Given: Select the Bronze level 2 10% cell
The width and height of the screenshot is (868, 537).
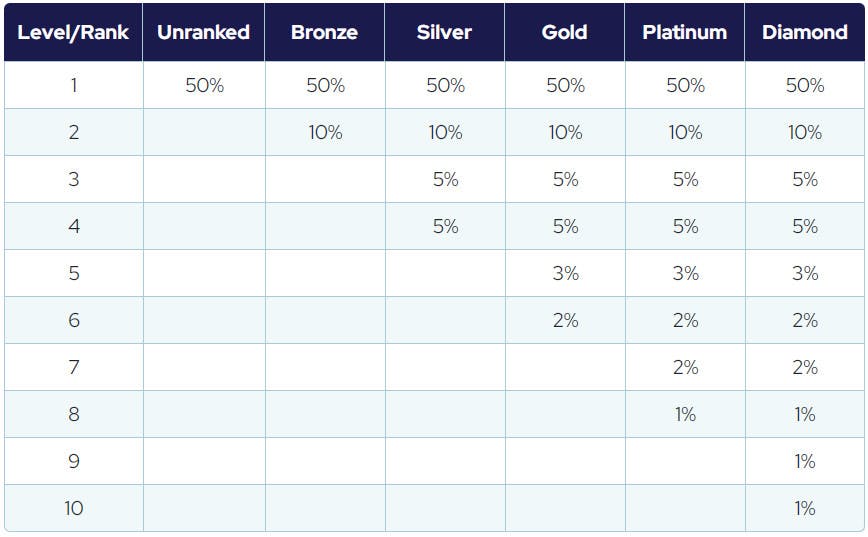Looking at the screenshot, I should point(325,133).
